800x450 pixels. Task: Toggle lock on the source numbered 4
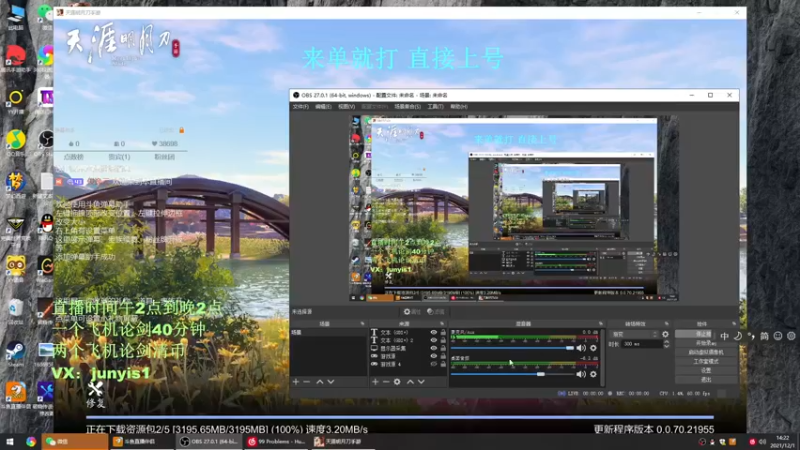click(443, 364)
